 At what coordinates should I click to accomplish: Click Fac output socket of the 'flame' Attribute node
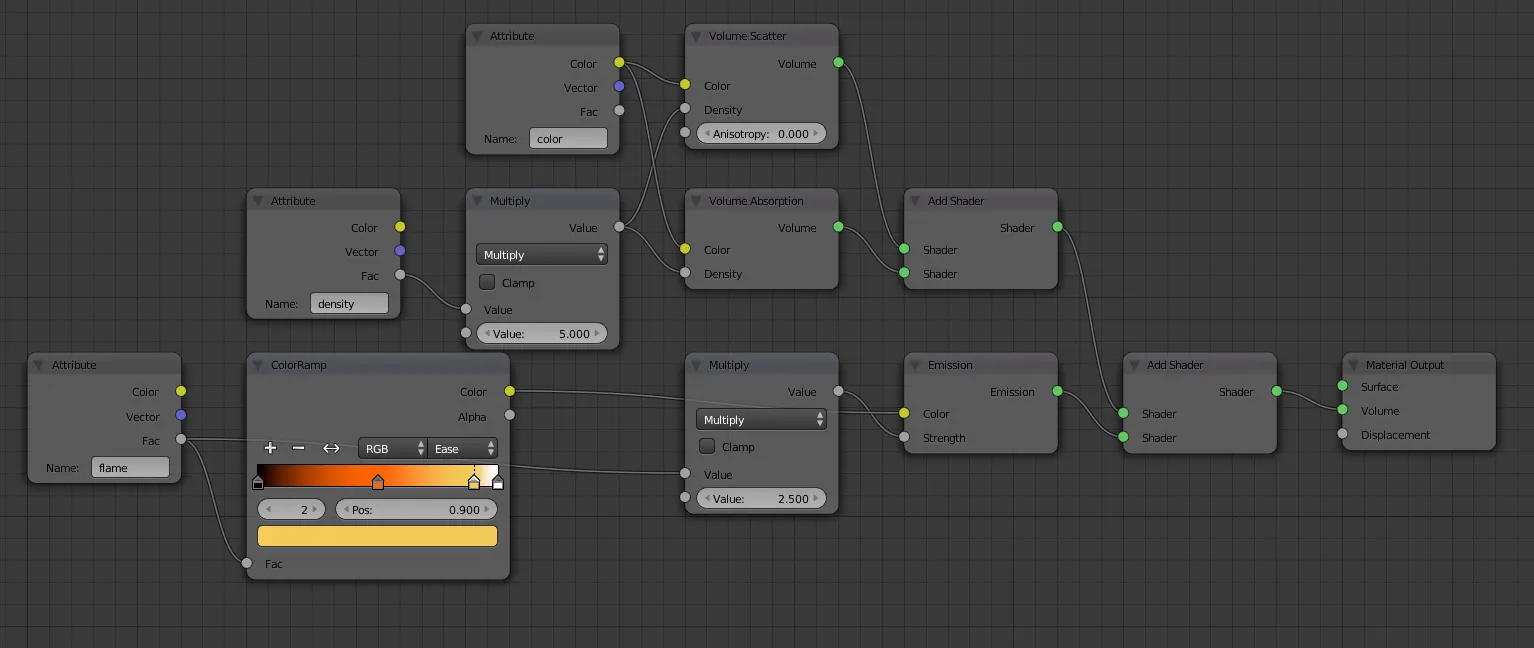(x=181, y=440)
